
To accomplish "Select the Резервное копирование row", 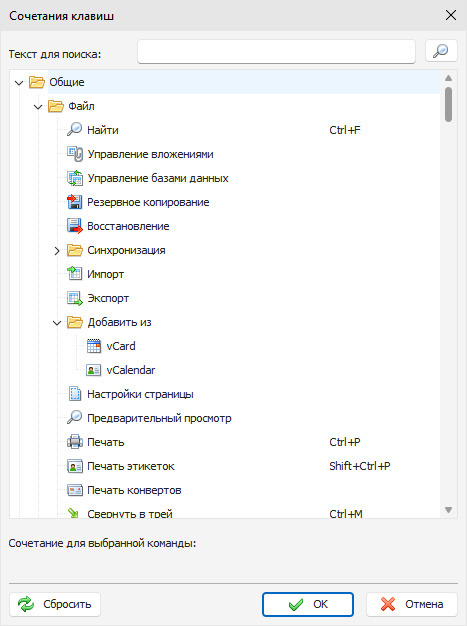I will pyautogui.click(x=148, y=202).
